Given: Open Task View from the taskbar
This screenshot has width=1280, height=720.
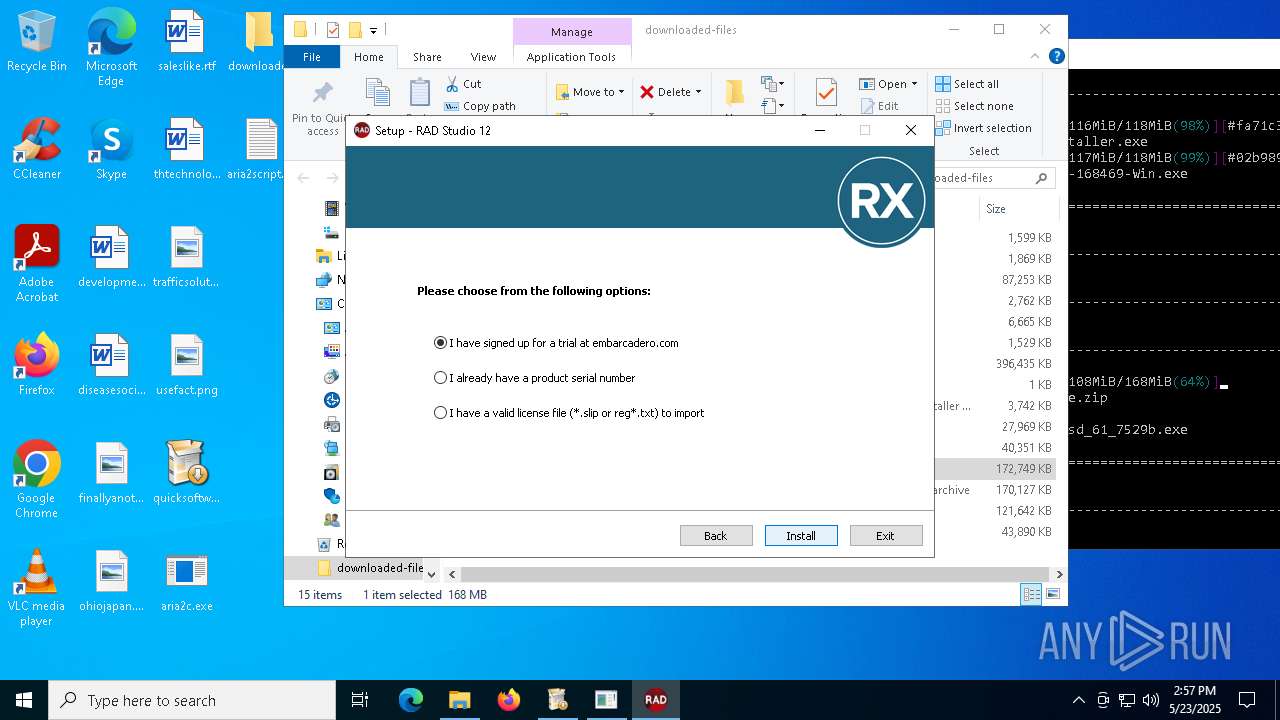Looking at the screenshot, I should [360, 700].
